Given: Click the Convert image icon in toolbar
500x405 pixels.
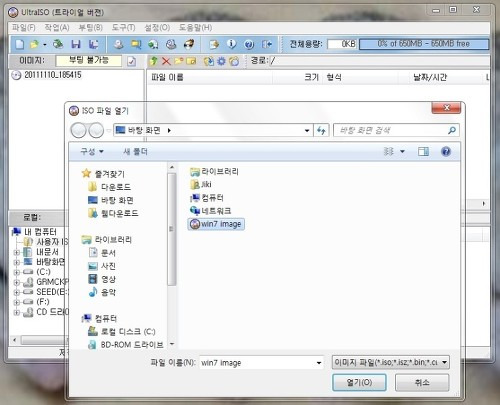Looking at the screenshot, I should (153, 44).
